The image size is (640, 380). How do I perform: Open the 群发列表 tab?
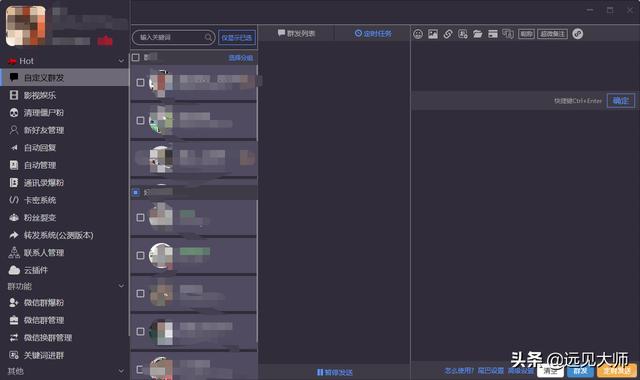pyautogui.click(x=297, y=33)
